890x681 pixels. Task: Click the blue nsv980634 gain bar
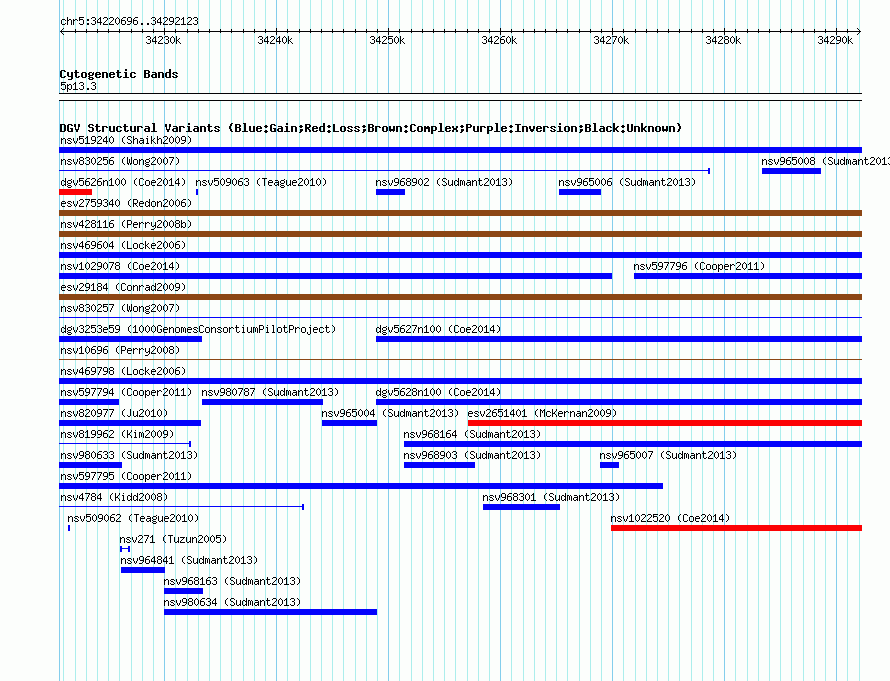(270, 612)
